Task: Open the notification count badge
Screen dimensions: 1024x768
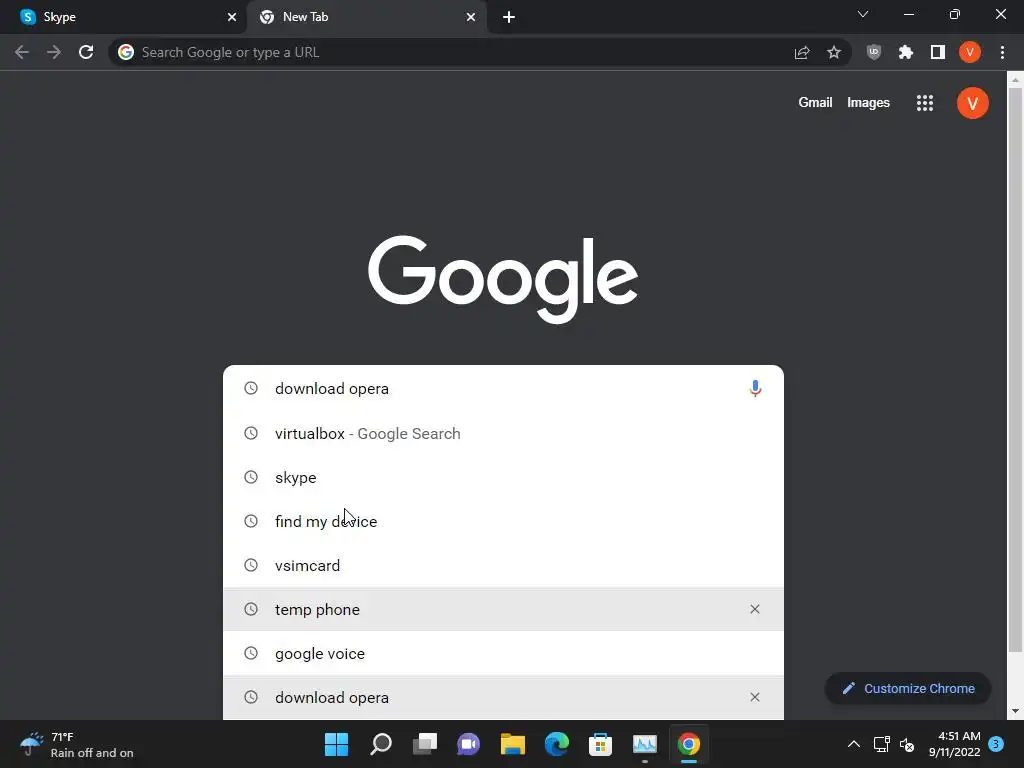Action: tap(996, 744)
